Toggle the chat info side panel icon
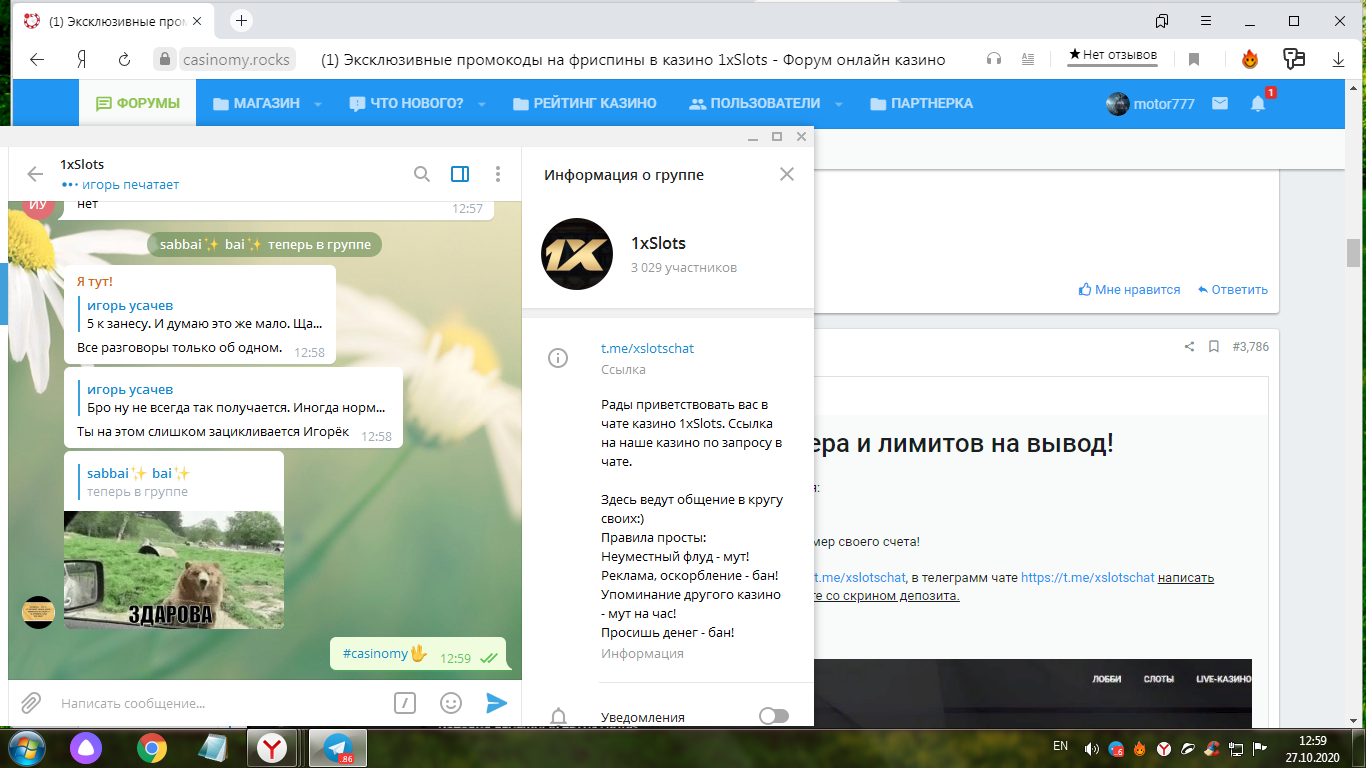 click(460, 174)
